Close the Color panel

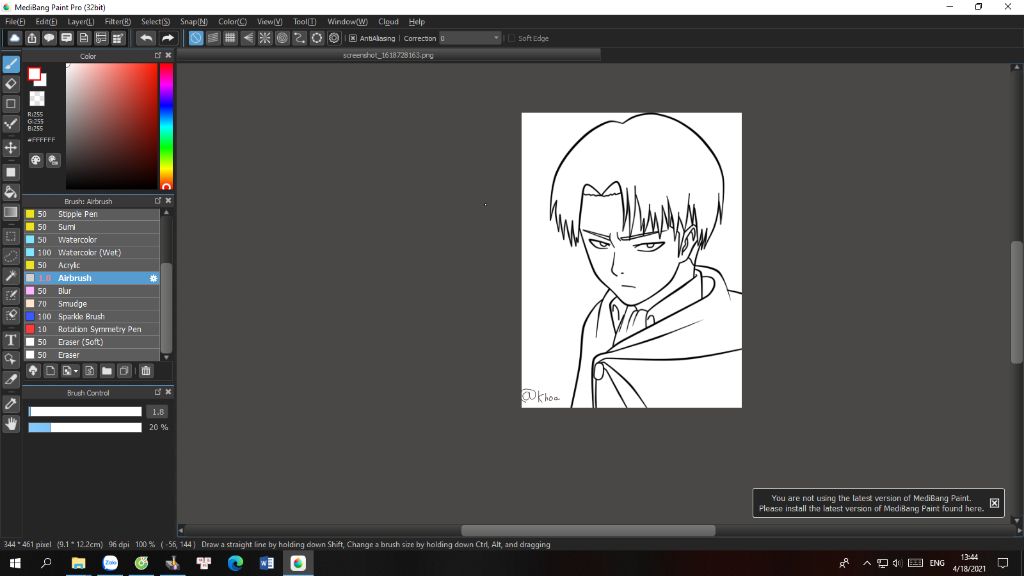click(168, 56)
